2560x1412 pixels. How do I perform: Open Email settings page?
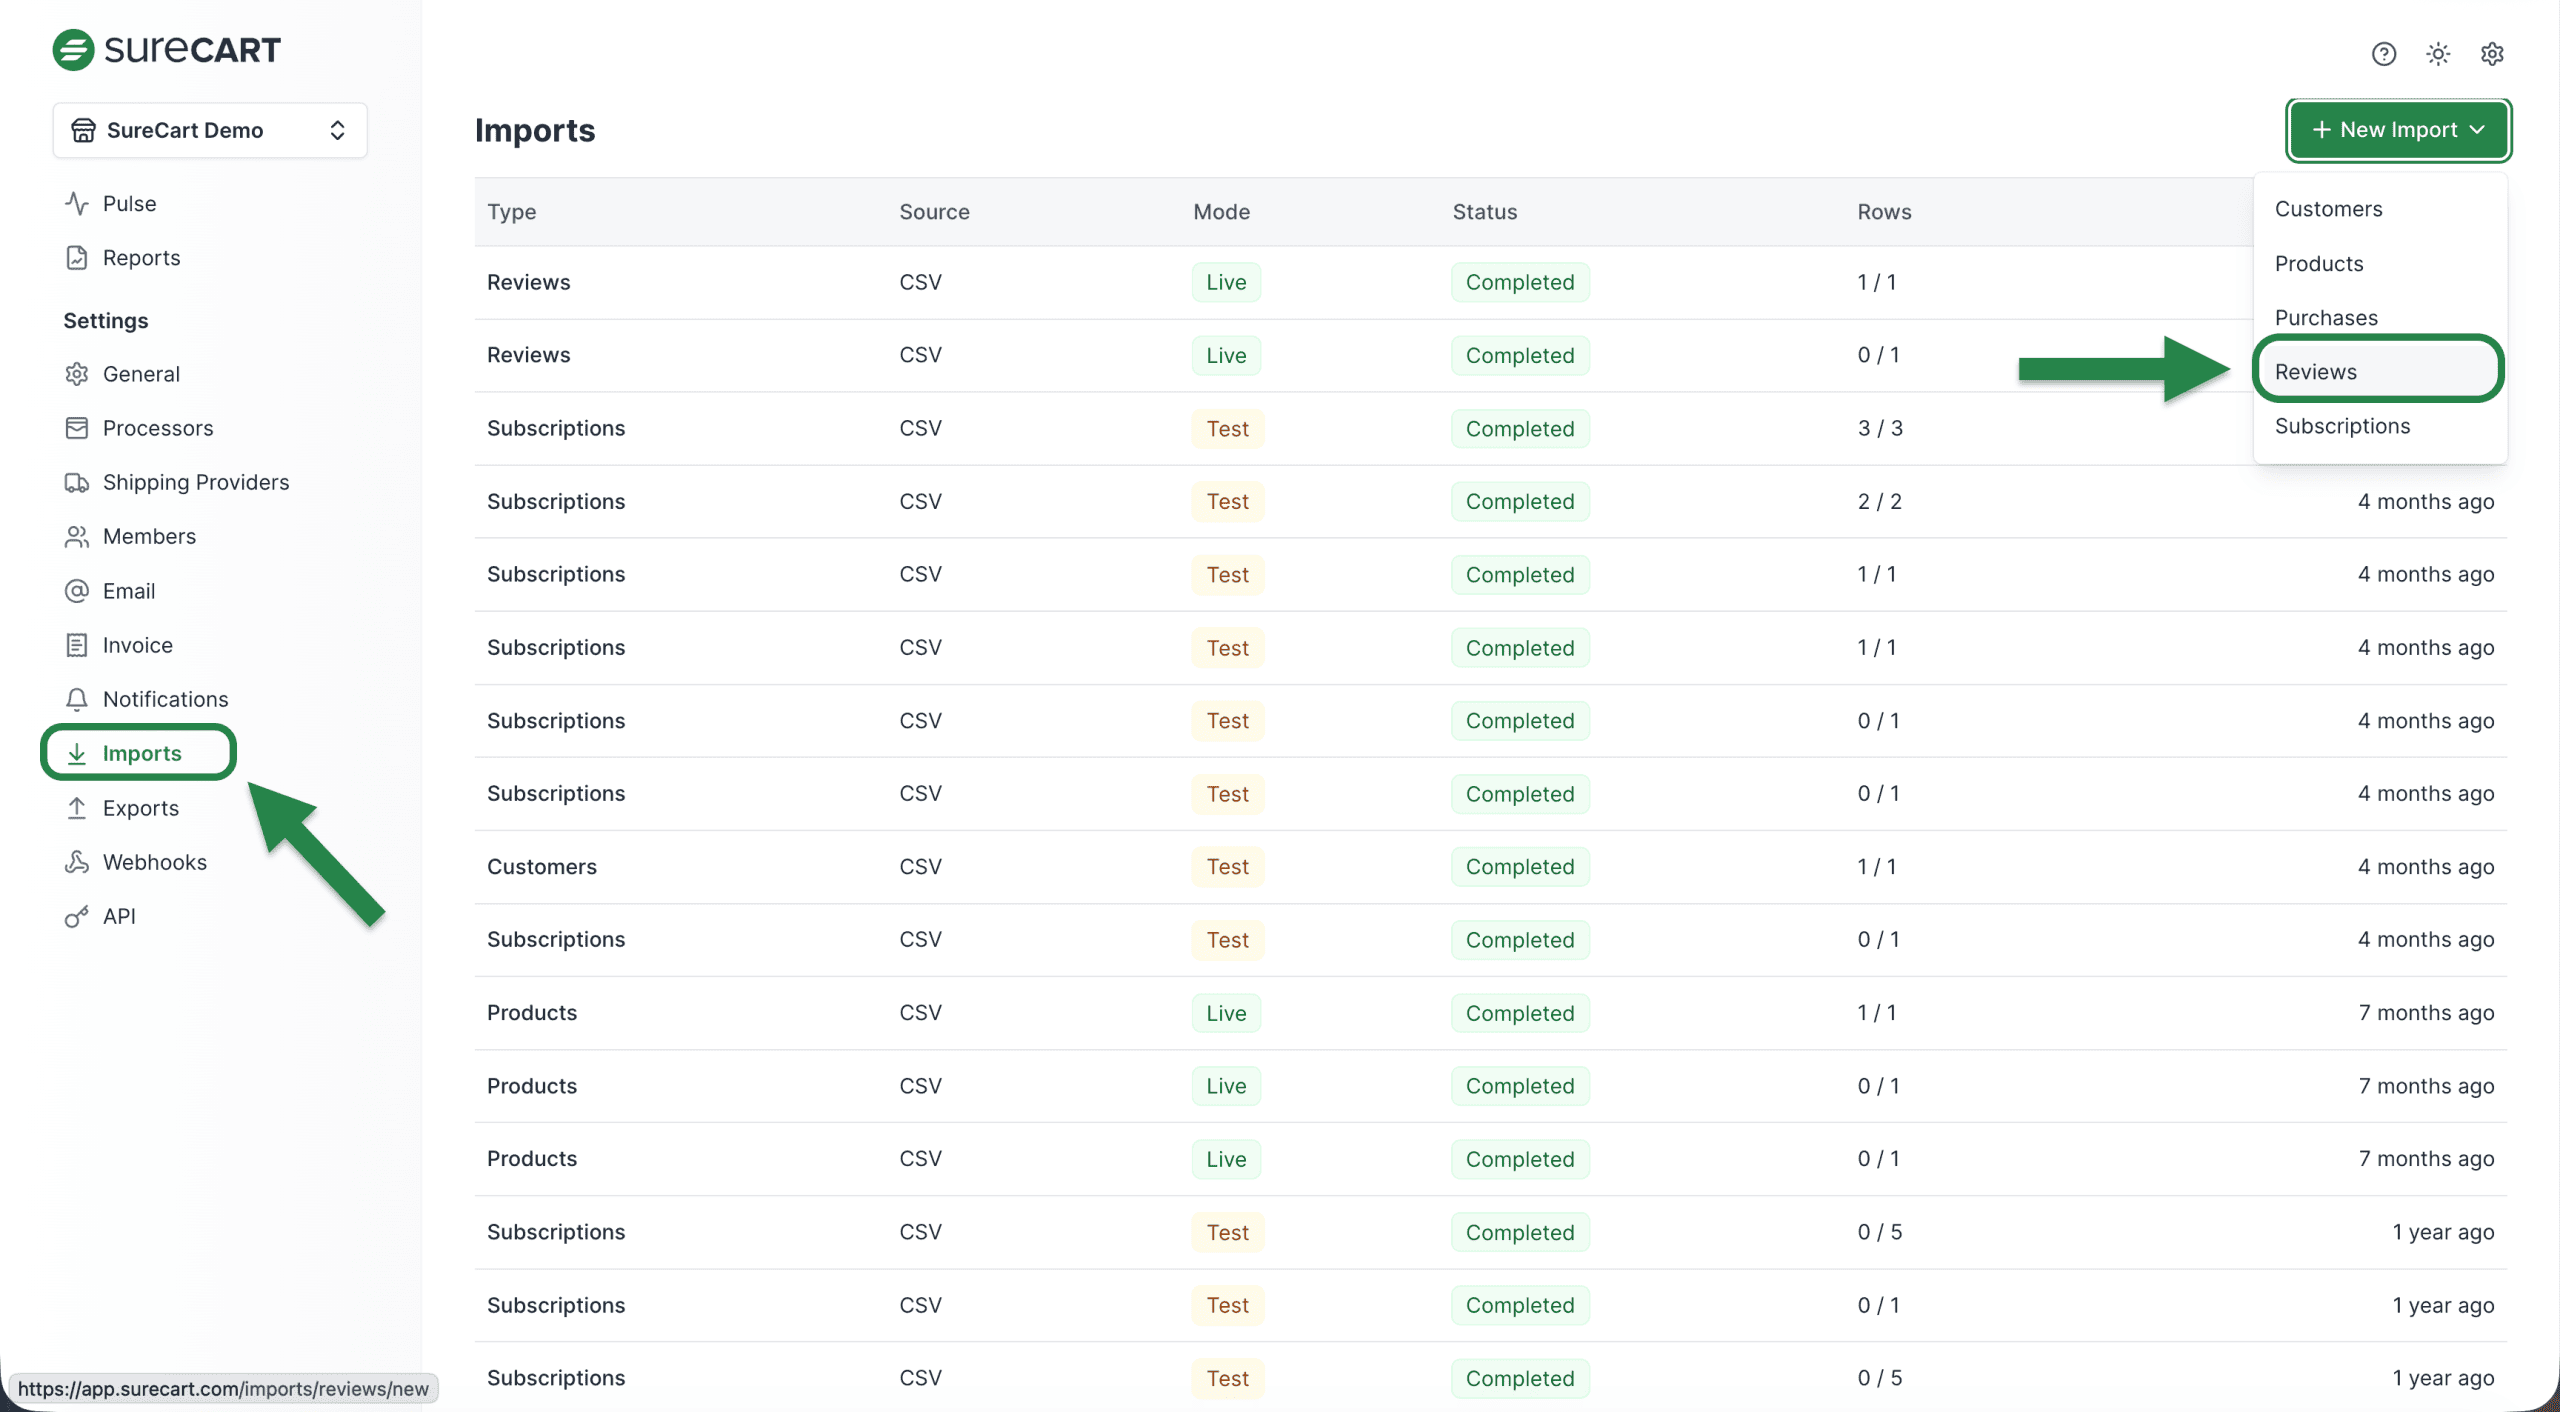pos(129,591)
